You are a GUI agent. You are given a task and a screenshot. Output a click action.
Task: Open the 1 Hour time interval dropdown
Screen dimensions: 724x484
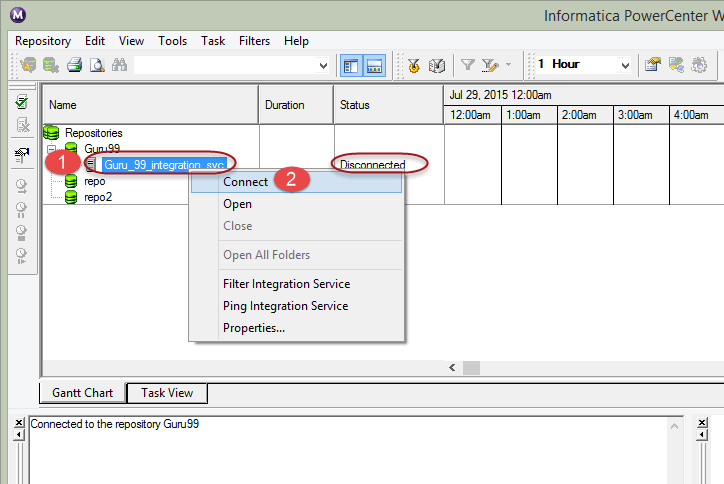pos(624,65)
